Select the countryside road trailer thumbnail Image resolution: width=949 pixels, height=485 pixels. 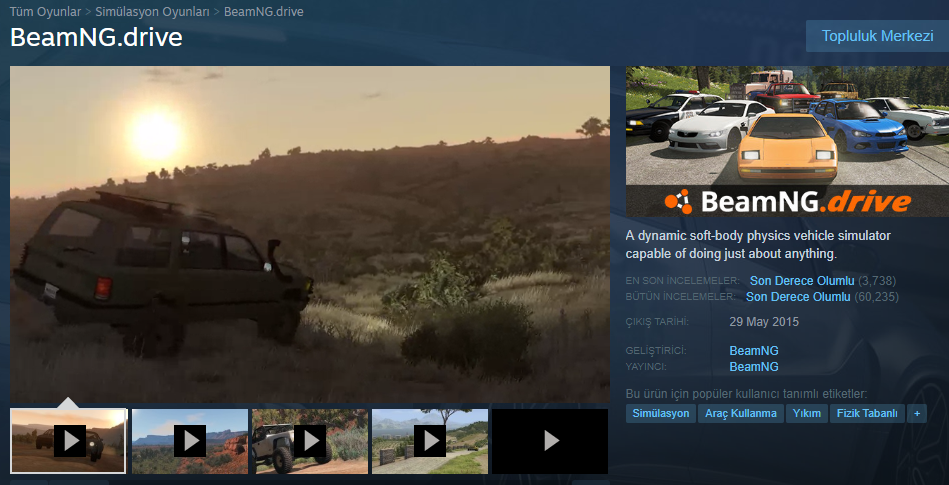[x=430, y=441]
